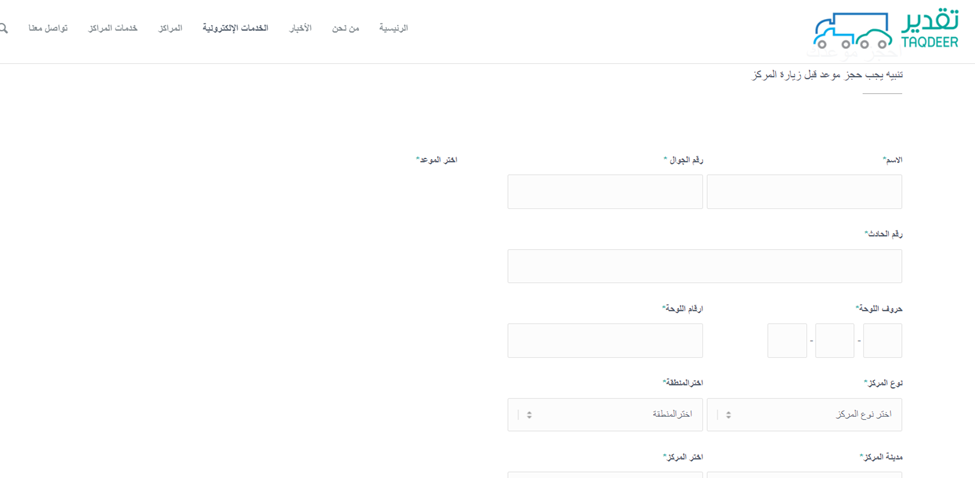Focus the الاسم name input field
The height and width of the screenshot is (478, 975).
tap(804, 191)
